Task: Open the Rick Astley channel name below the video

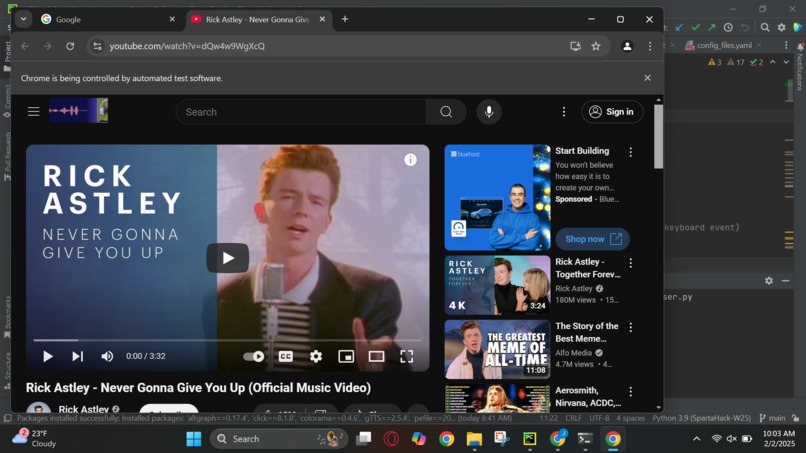Action: pos(83,409)
